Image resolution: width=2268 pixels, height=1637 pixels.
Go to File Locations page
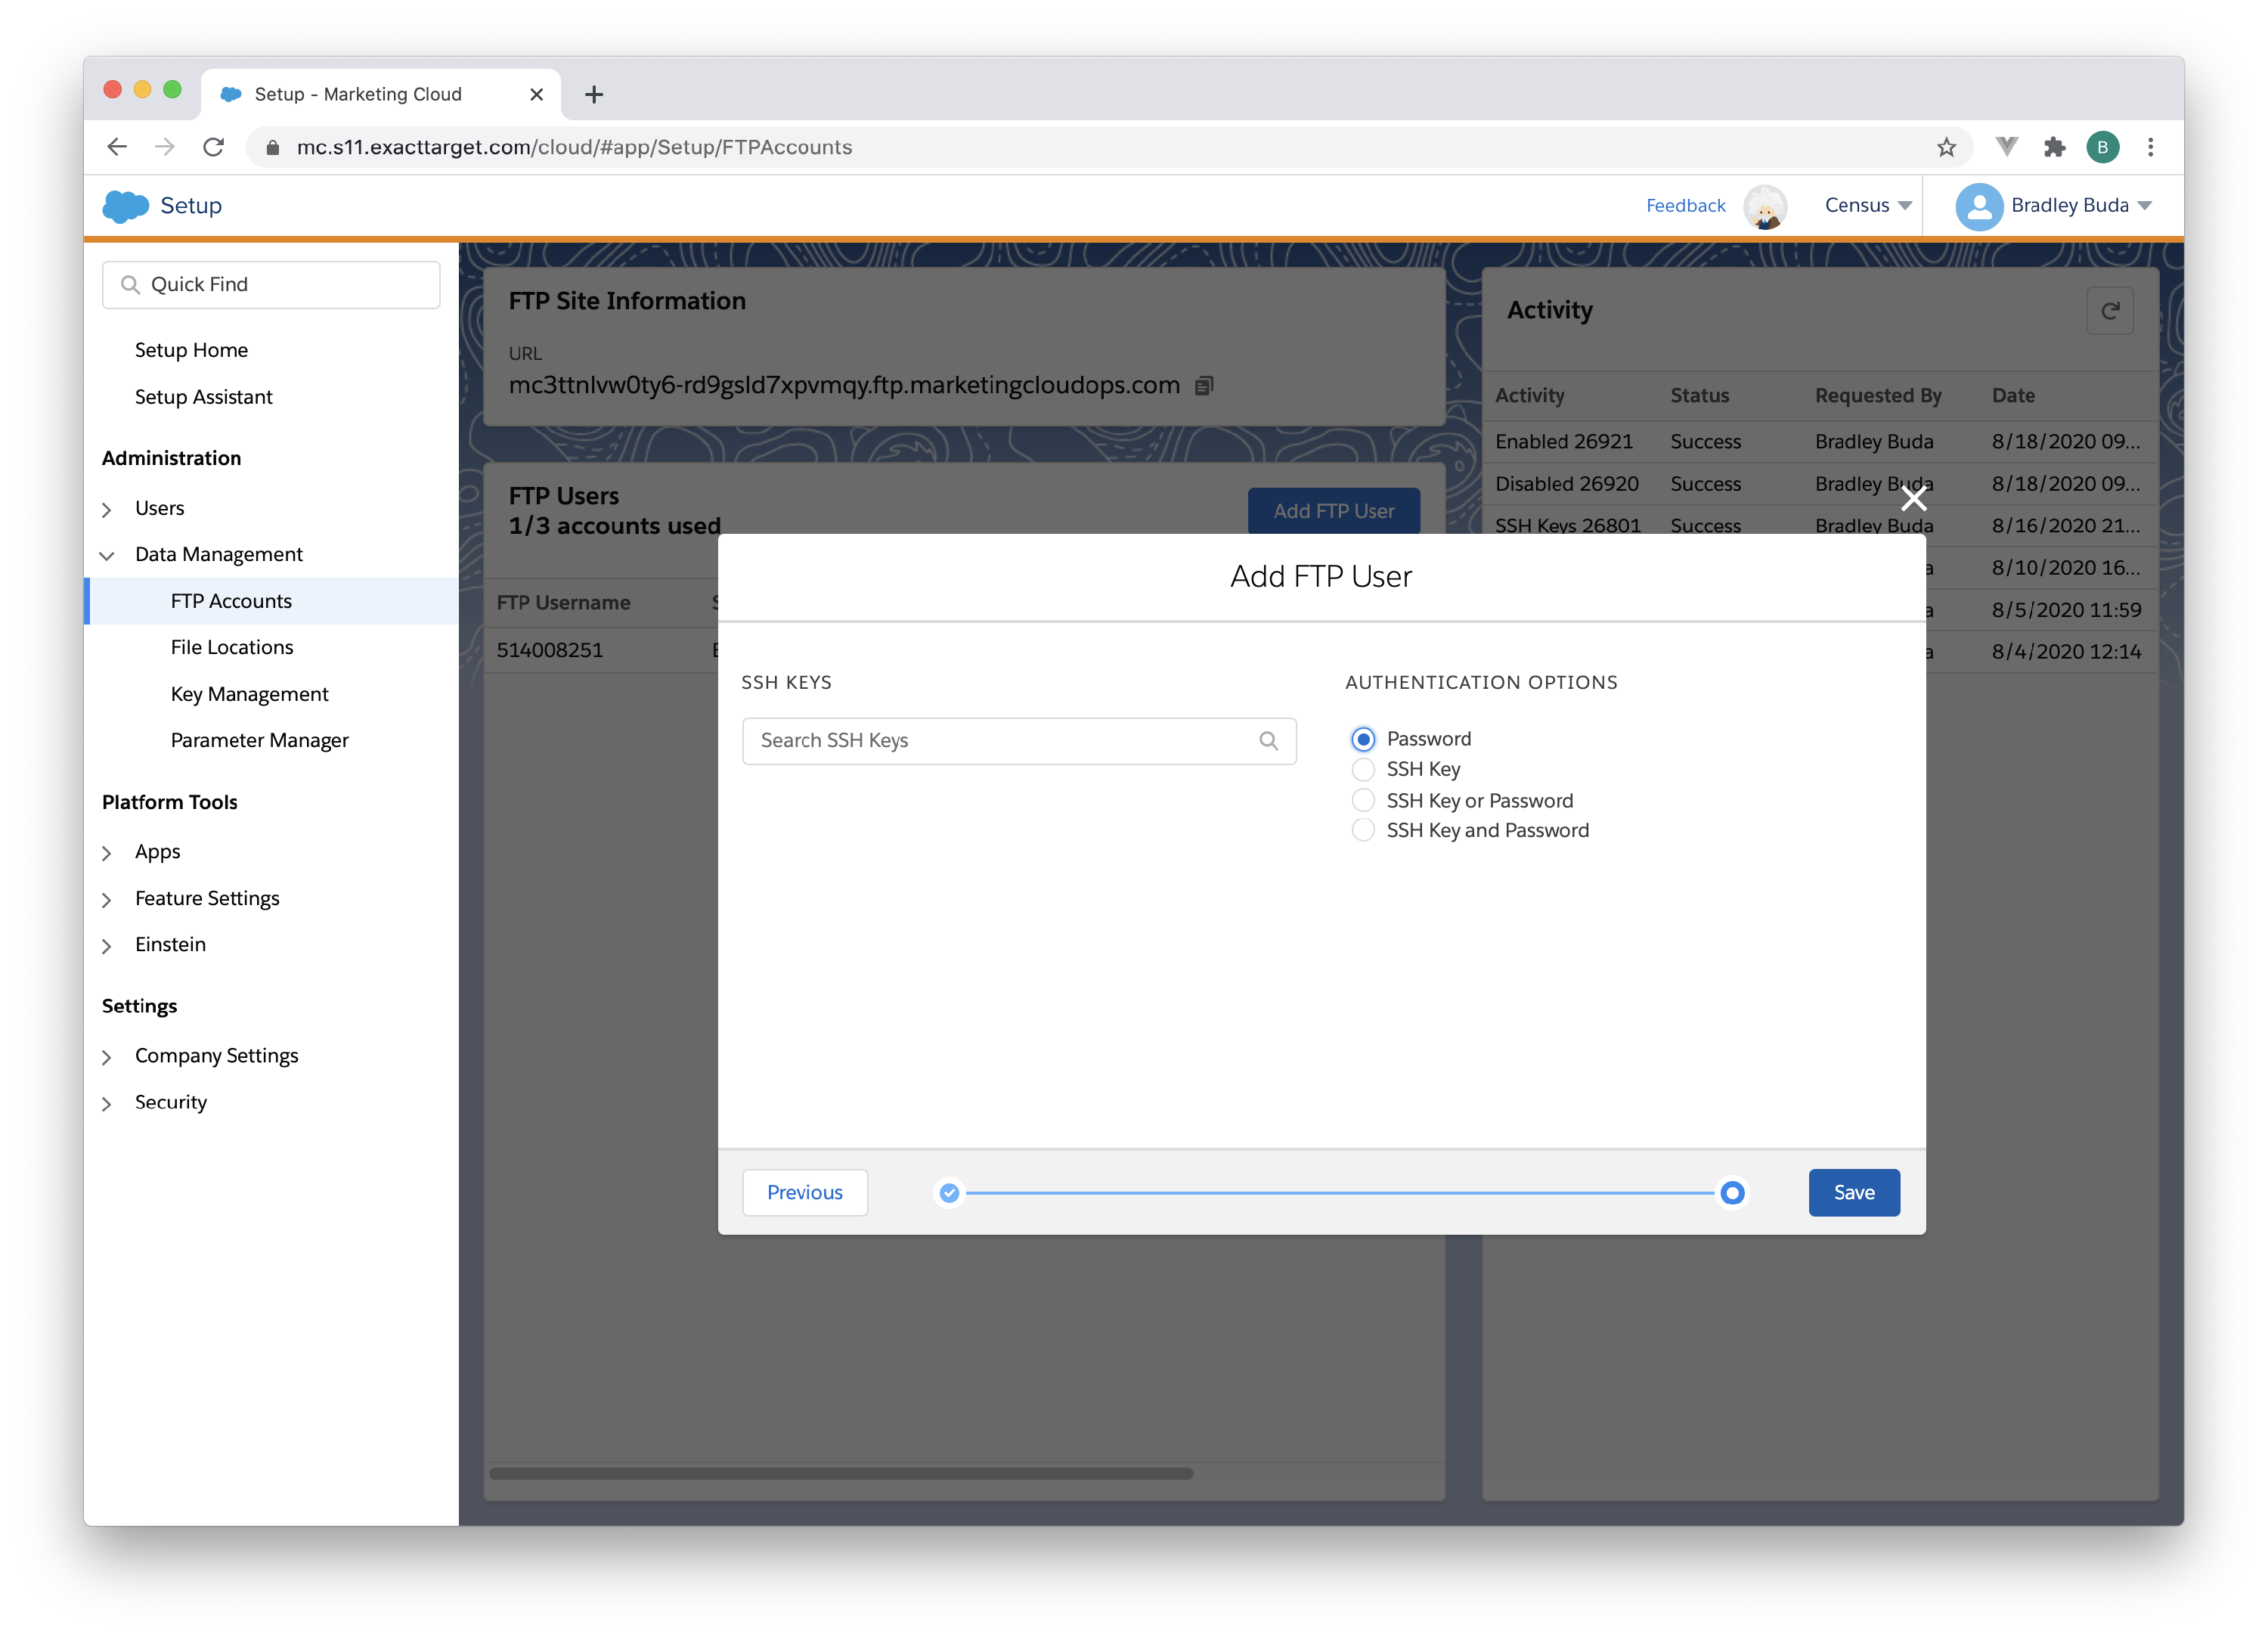click(232, 648)
